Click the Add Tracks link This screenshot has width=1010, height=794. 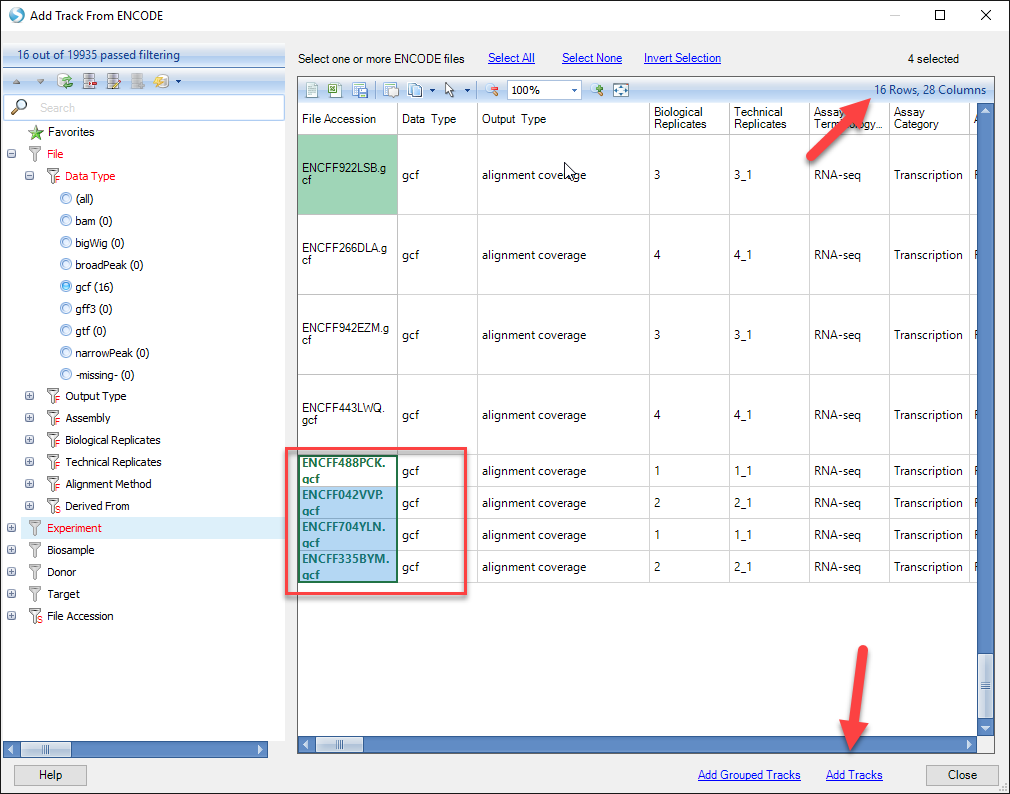click(x=854, y=775)
